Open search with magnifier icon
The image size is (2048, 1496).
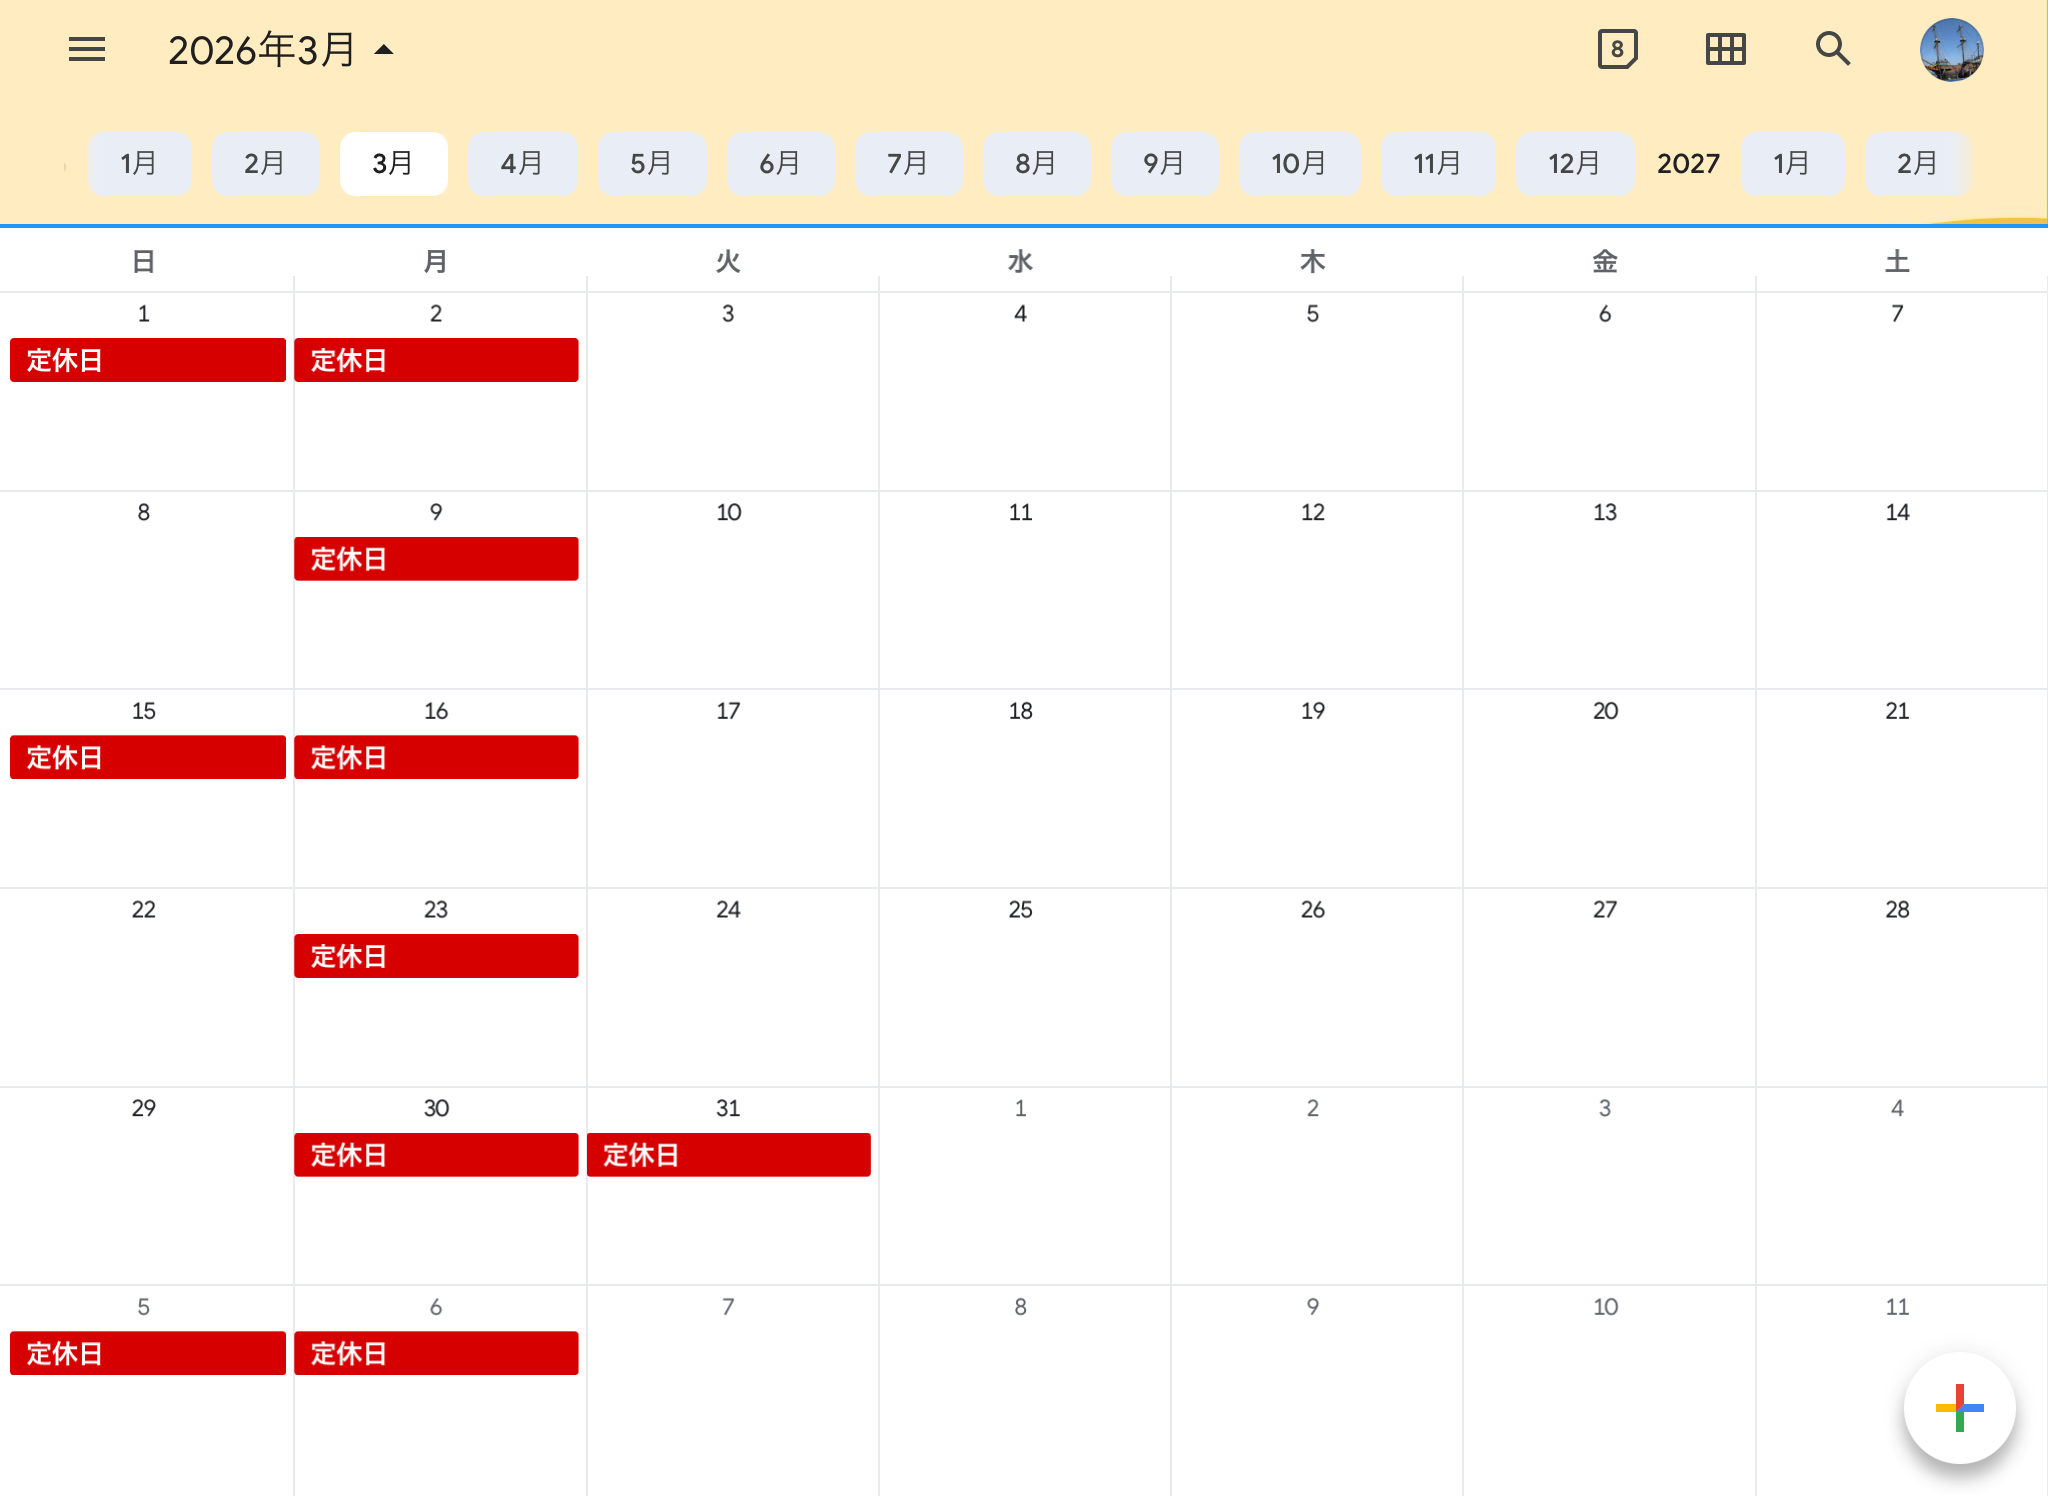[1832, 49]
